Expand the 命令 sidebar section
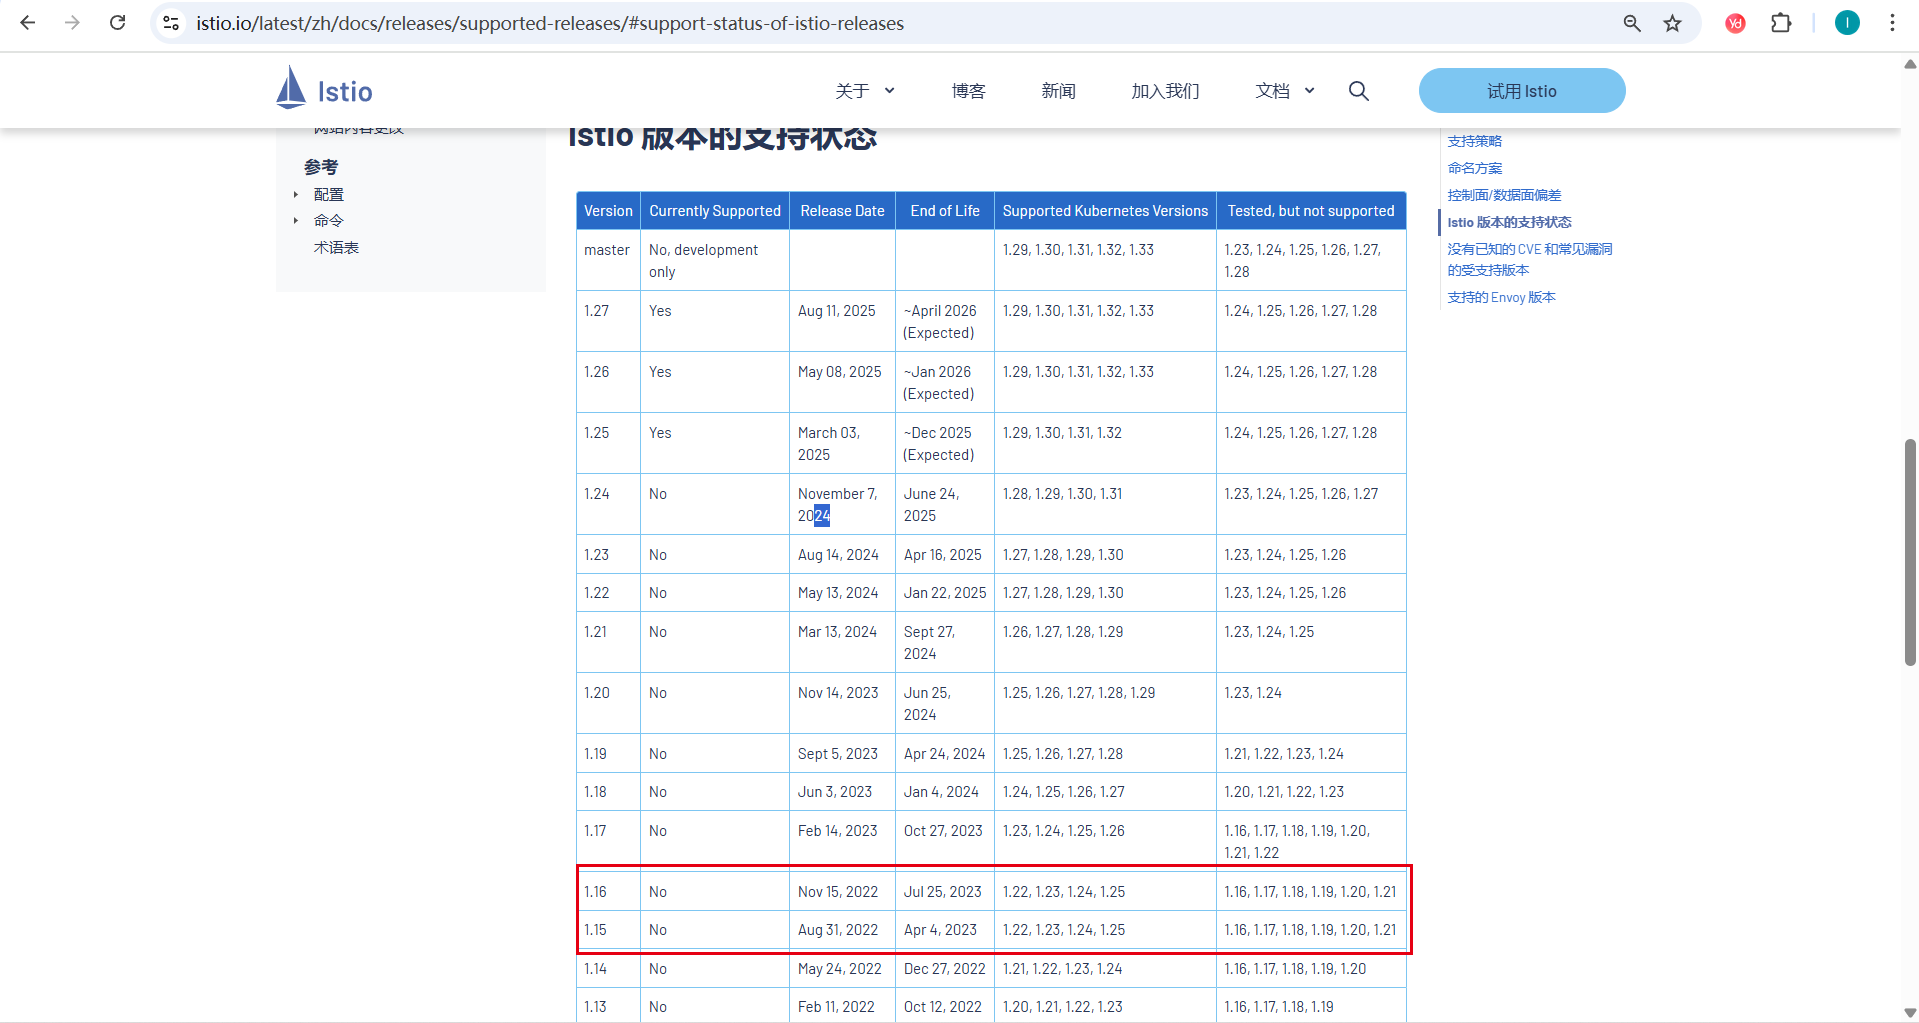The width and height of the screenshot is (1919, 1023). coord(296,221)
